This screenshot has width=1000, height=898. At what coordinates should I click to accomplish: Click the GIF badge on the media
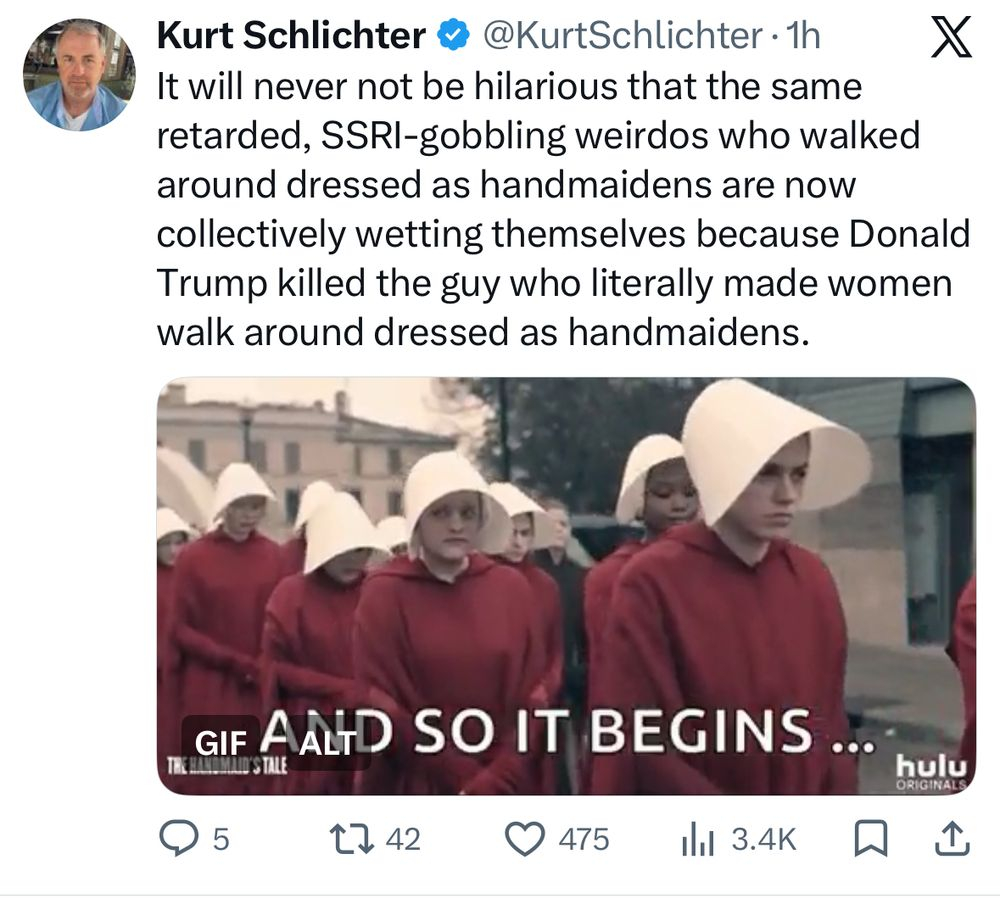219,744
